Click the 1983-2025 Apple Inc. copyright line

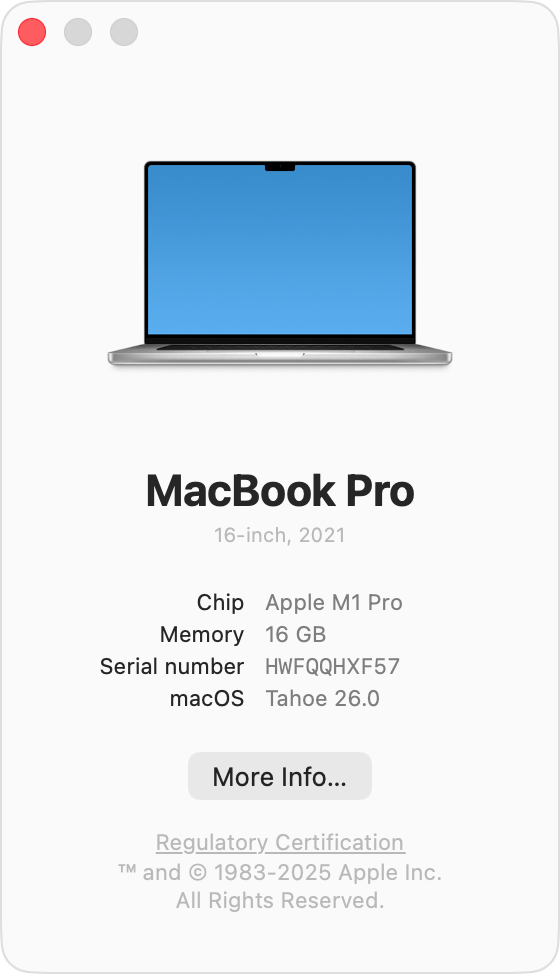click(x=280, y=873)
